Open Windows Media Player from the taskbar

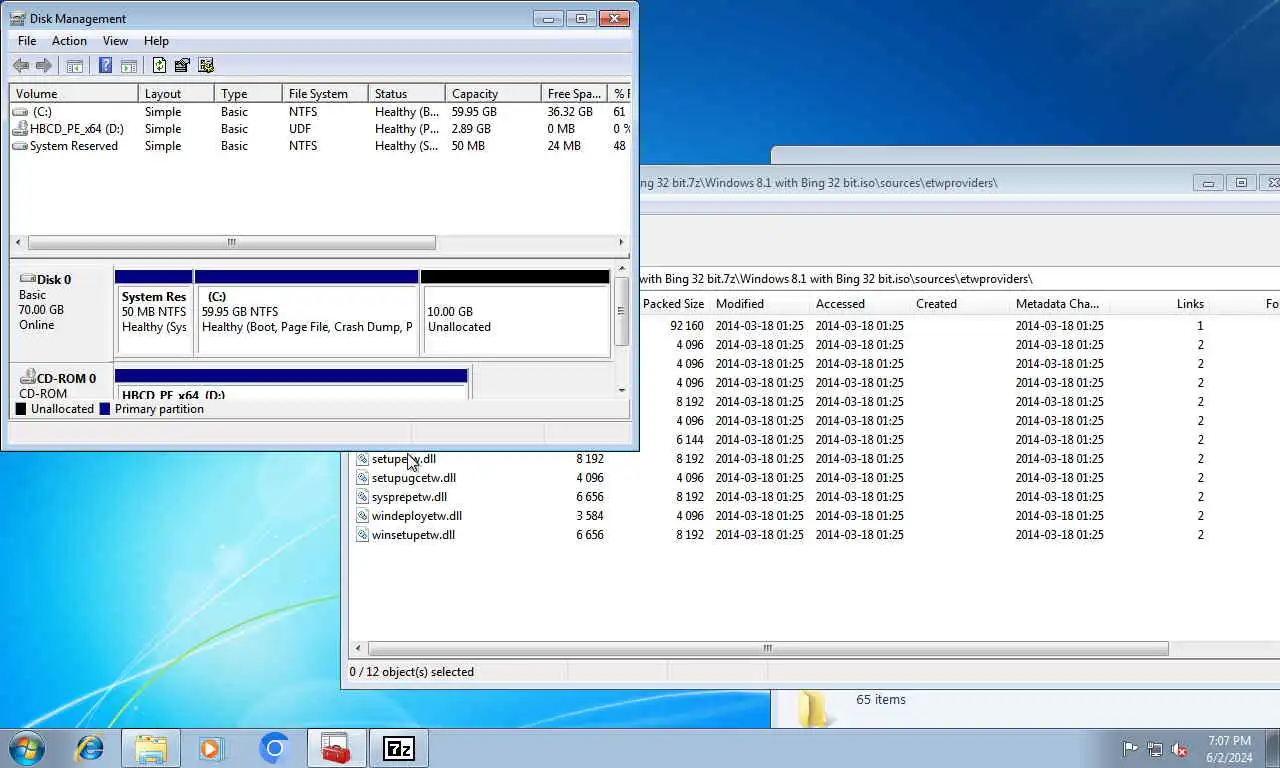tap(212, 748)
